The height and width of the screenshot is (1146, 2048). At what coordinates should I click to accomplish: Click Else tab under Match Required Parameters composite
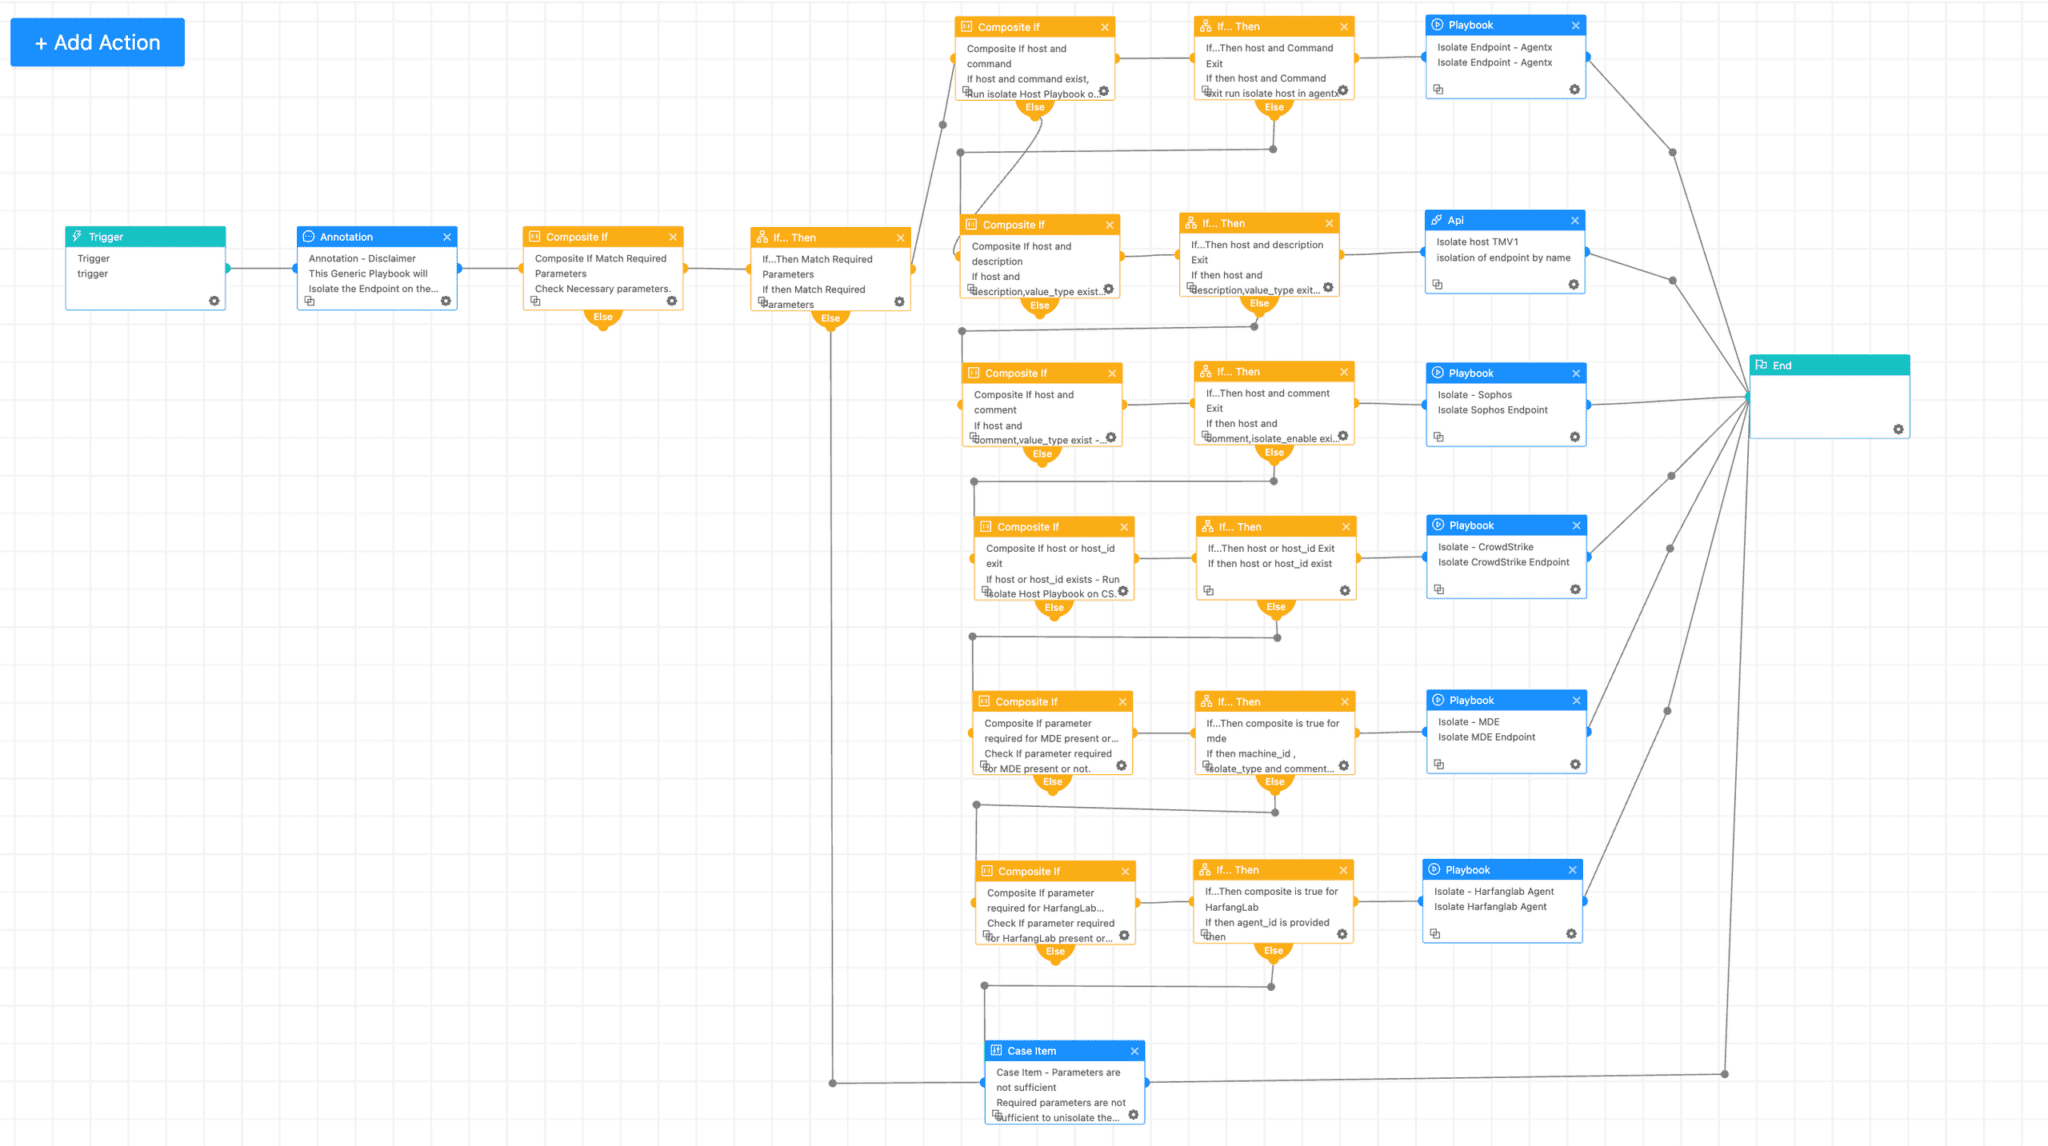tap(603, 317)
